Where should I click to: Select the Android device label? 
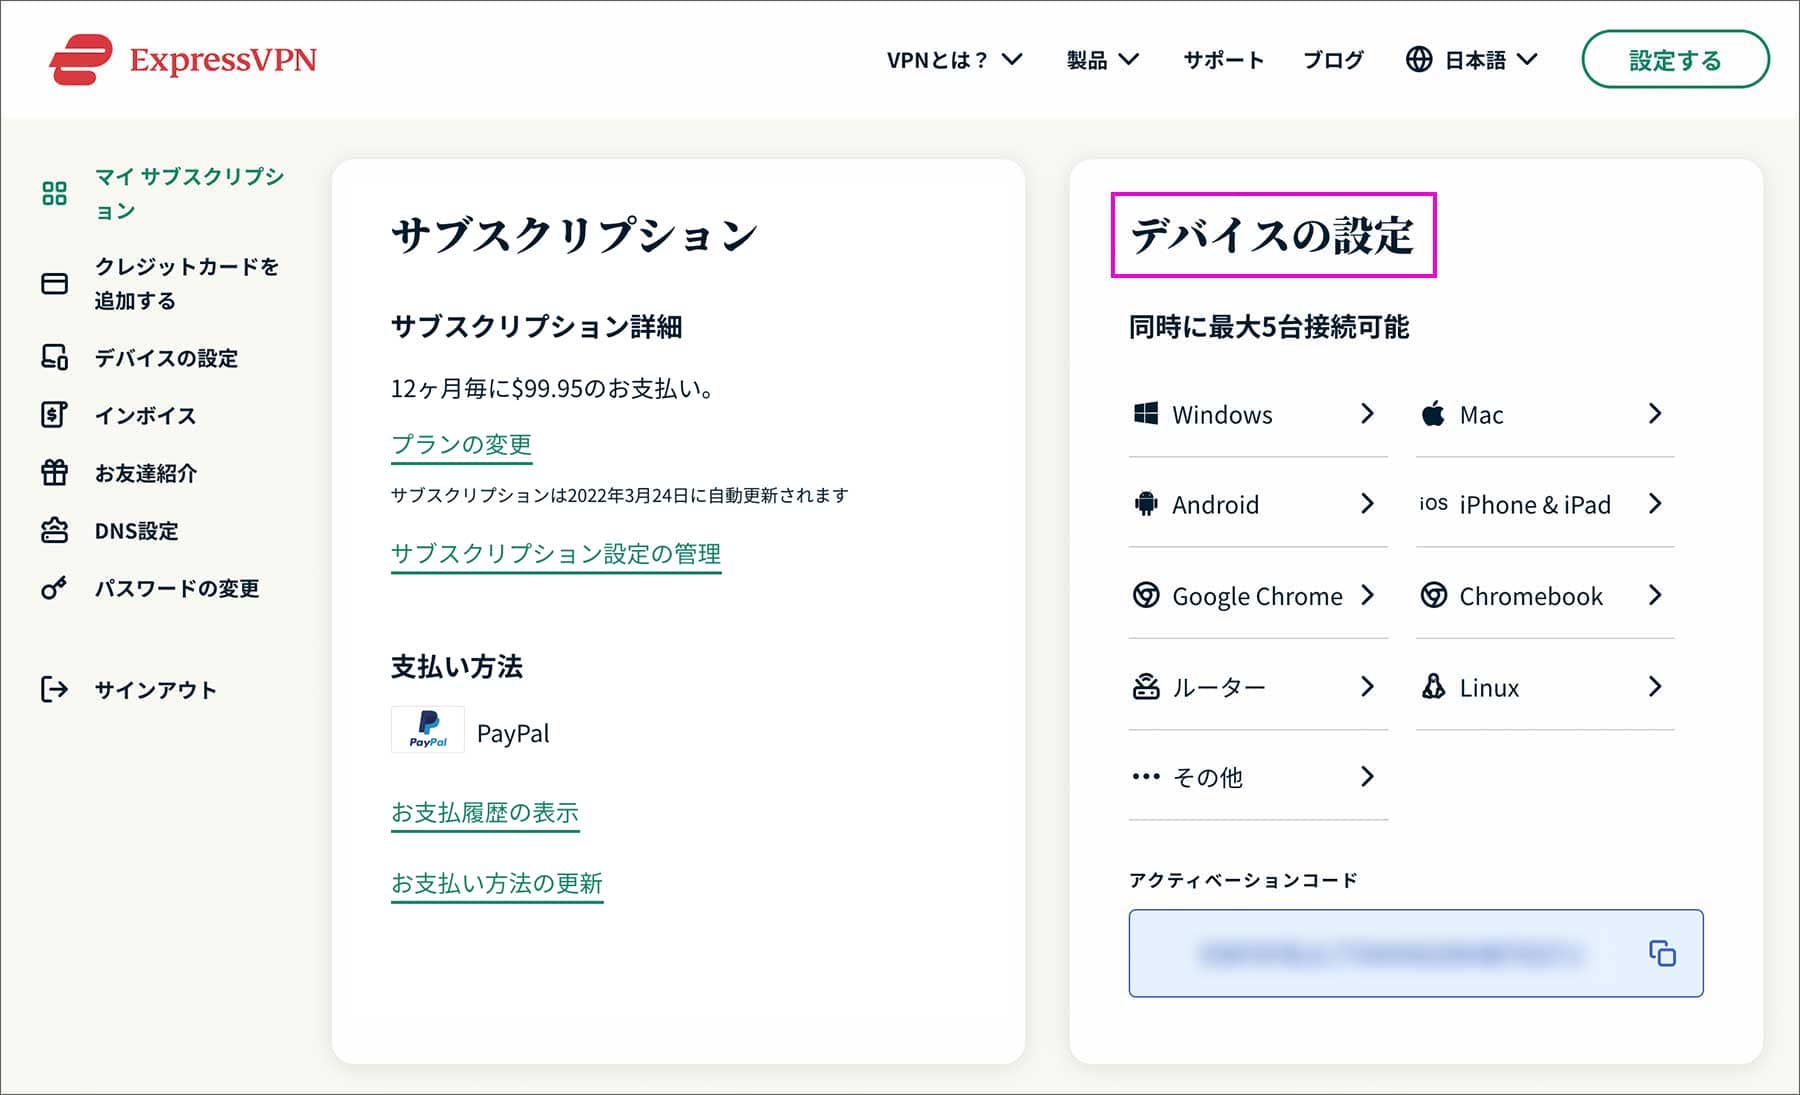point(1215,504)
